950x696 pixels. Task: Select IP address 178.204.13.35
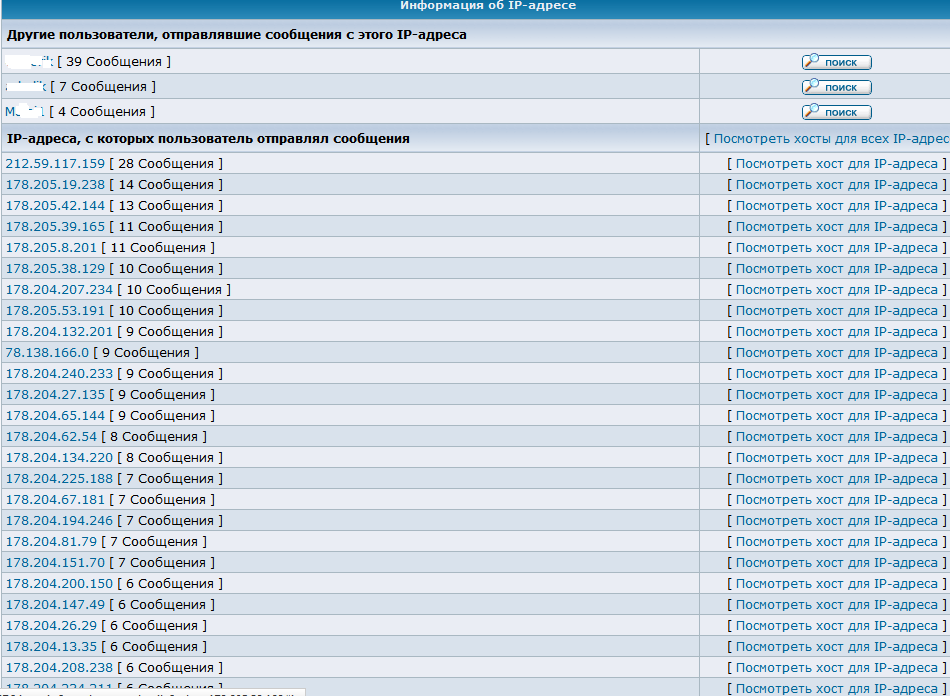51,647
